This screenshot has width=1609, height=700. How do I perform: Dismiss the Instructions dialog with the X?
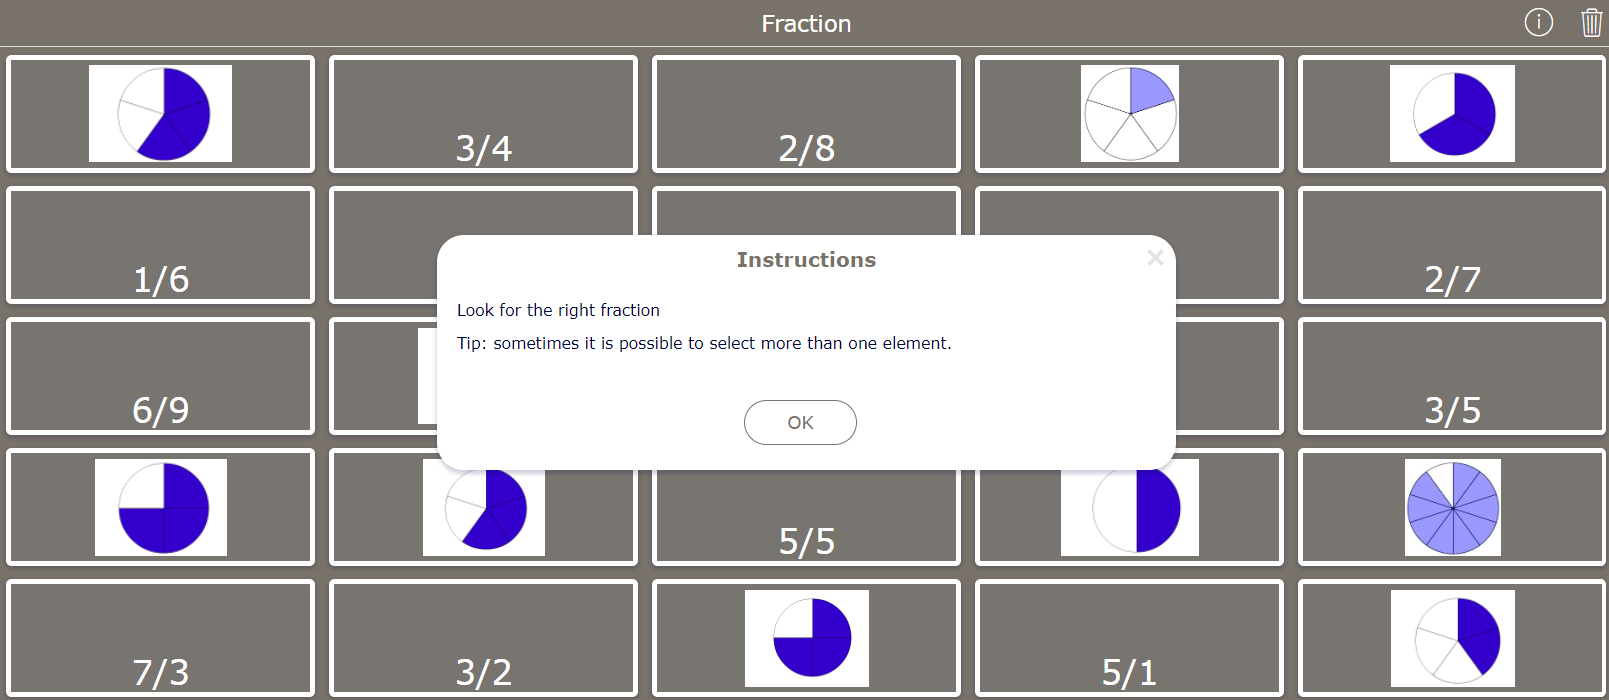(x=1155, y=257)
